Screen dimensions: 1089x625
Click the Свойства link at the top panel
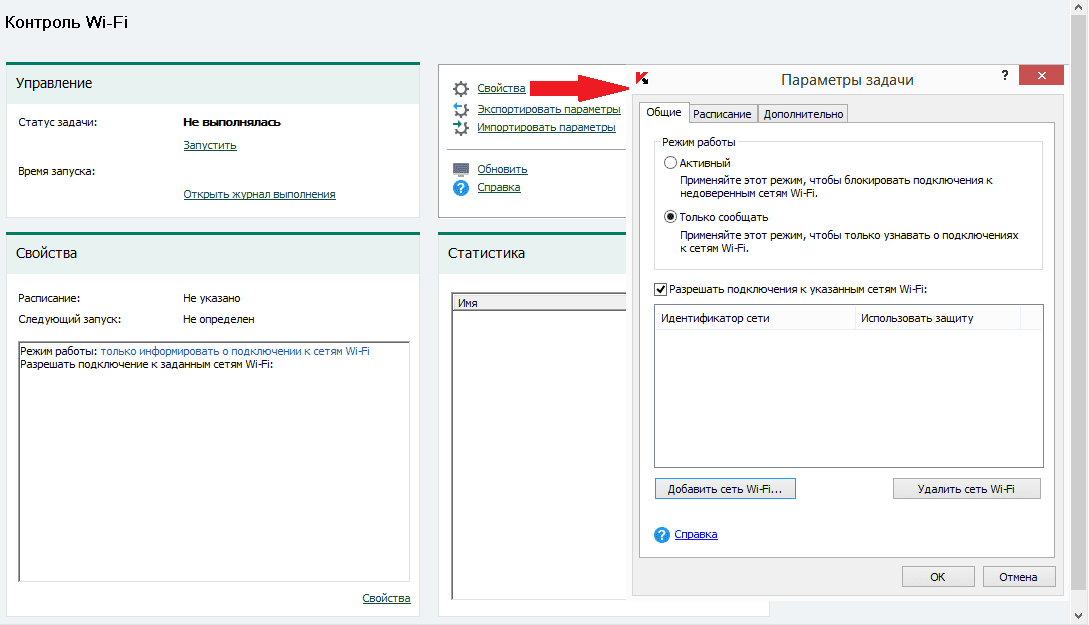coord(501,88)
